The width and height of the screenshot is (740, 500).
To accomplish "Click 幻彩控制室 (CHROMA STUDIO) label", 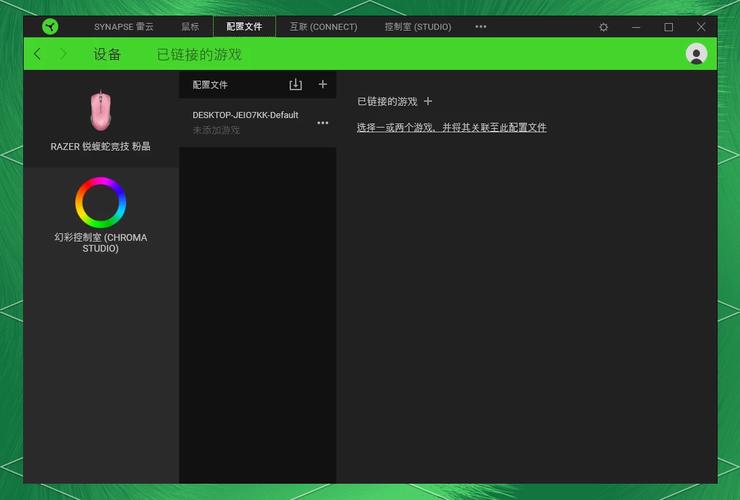I will point(101,243).
